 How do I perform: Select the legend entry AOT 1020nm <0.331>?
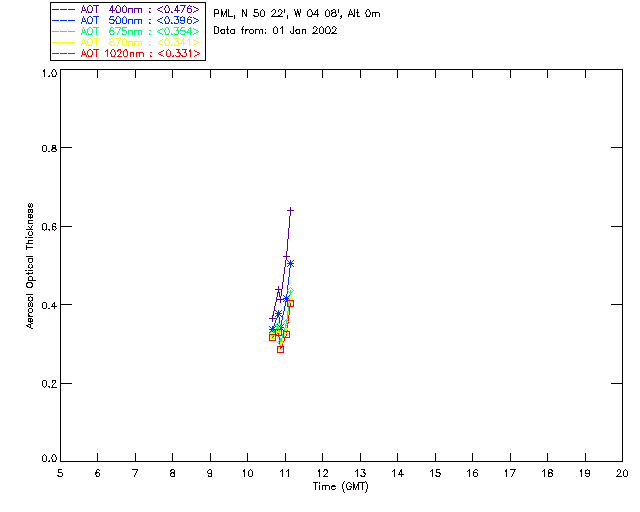(126, 53)
